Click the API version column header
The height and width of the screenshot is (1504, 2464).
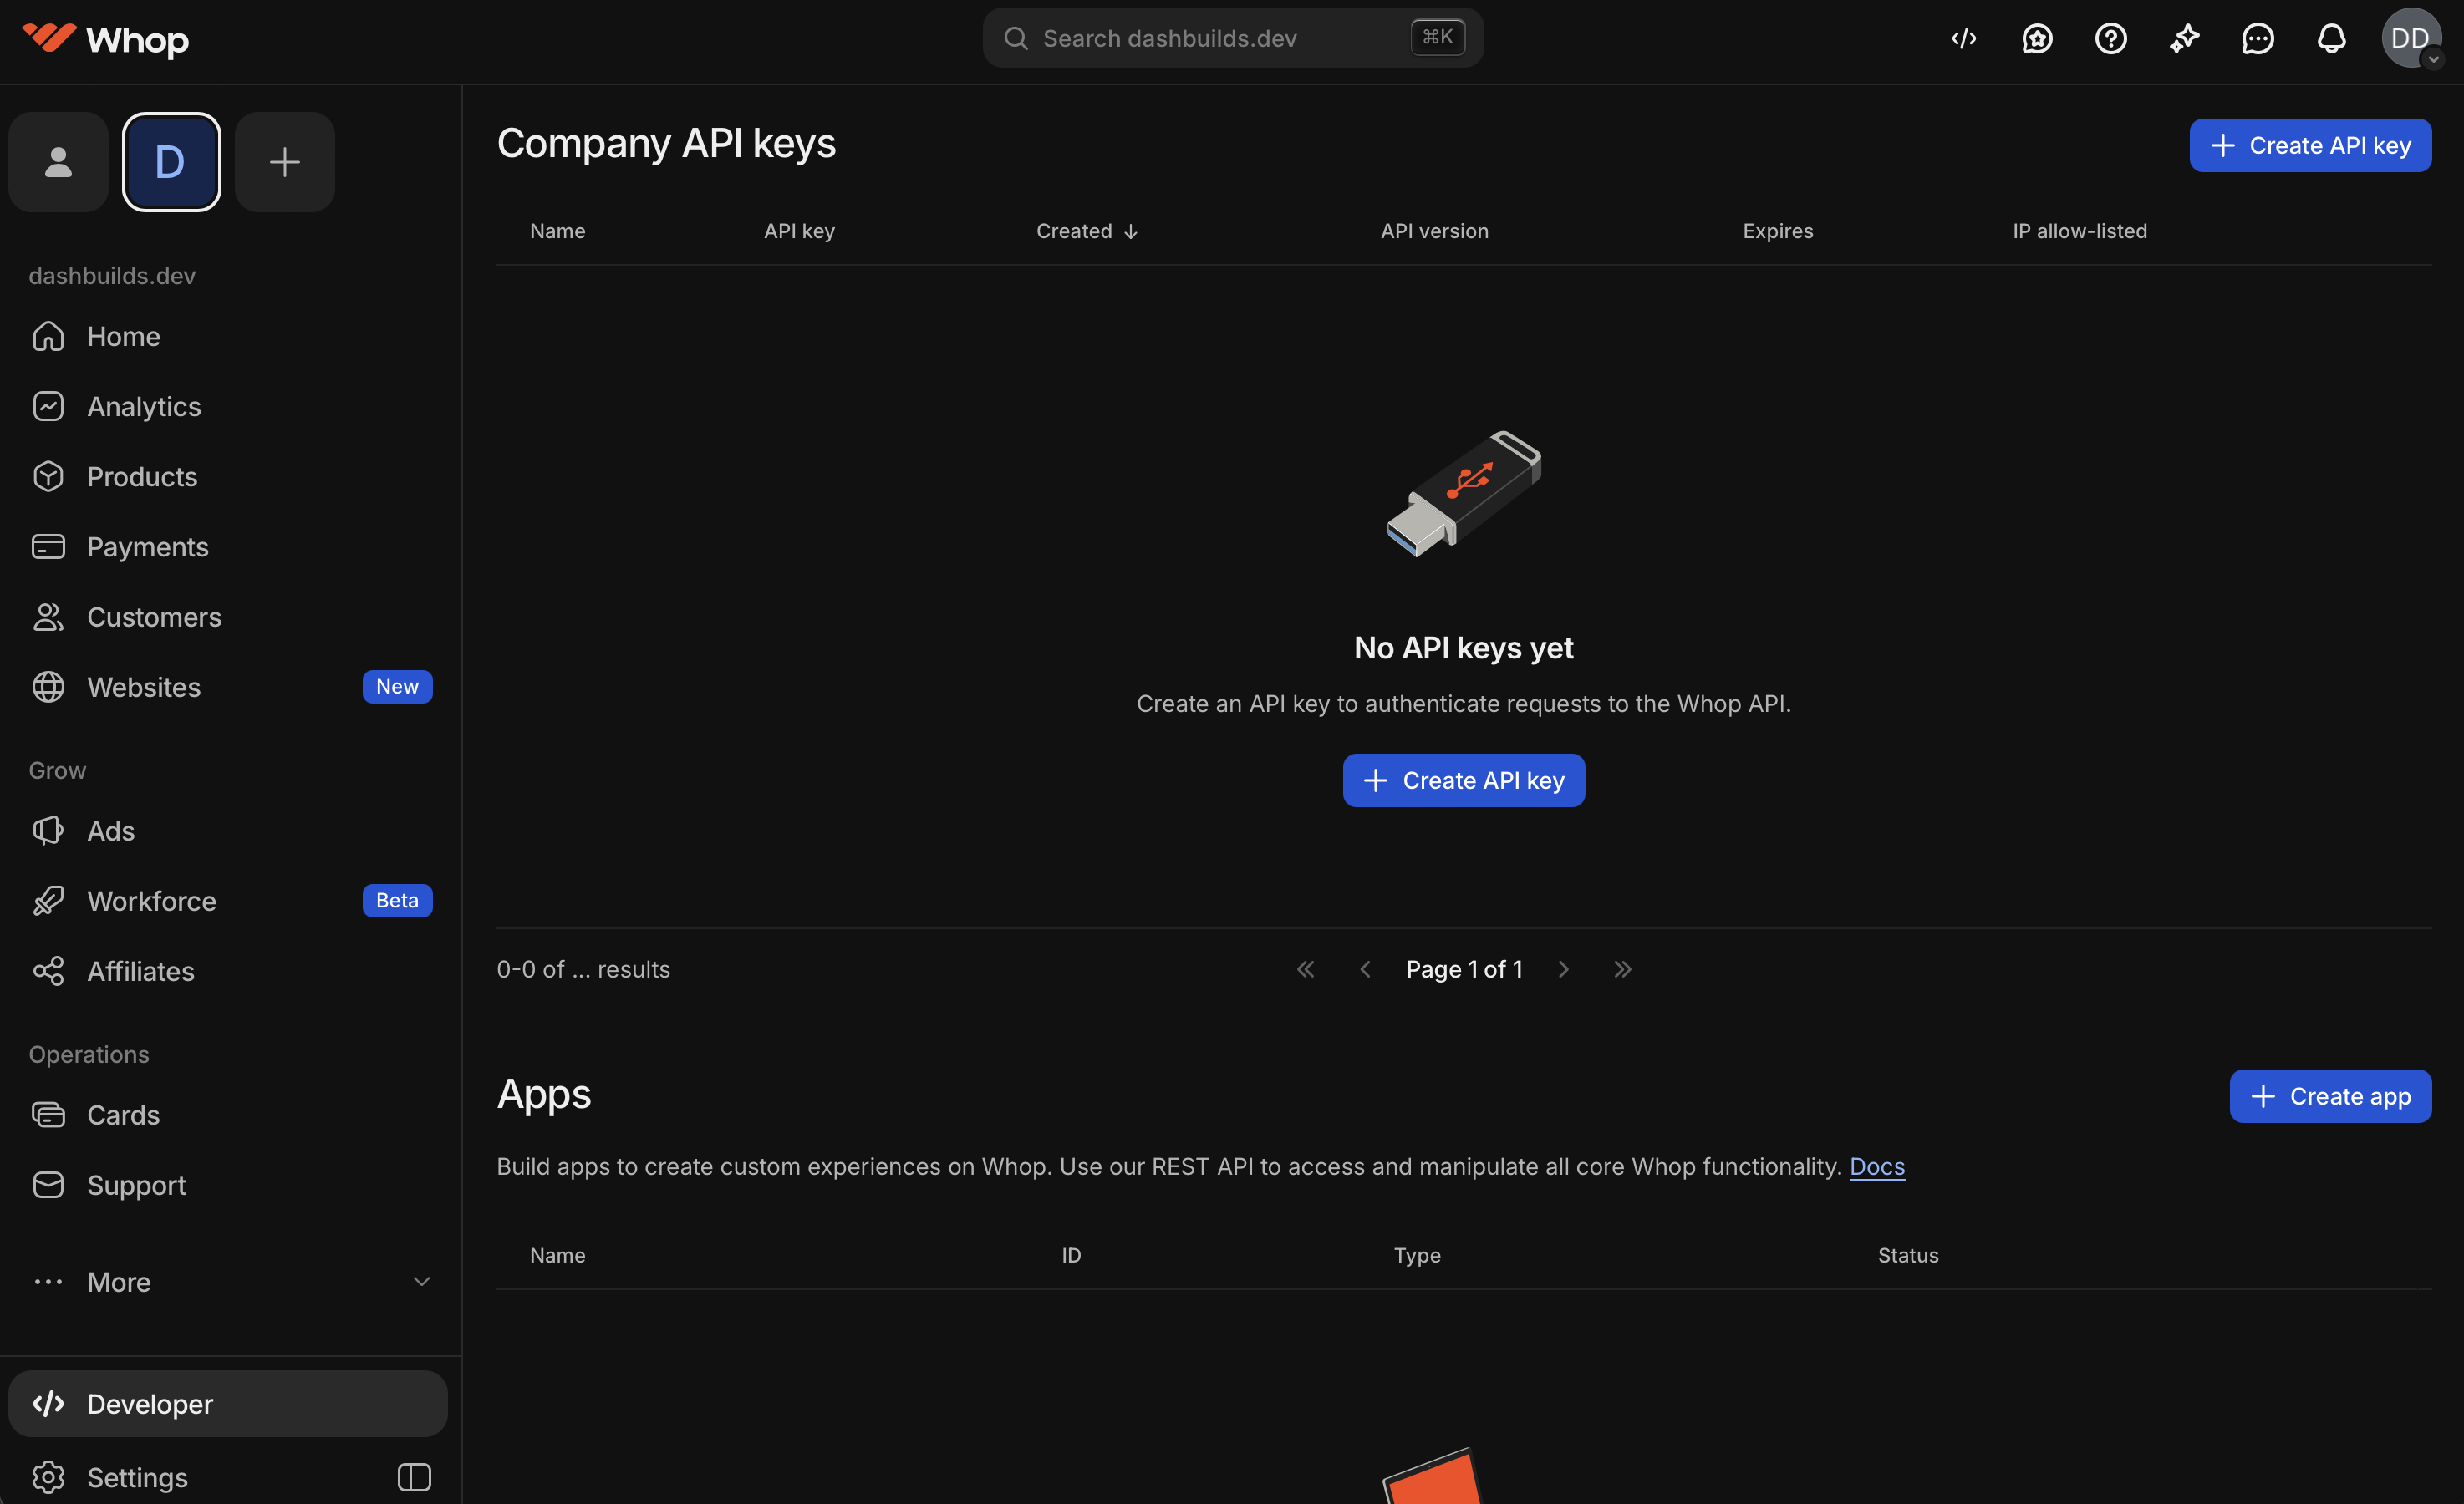click(x=1434, y=231)
